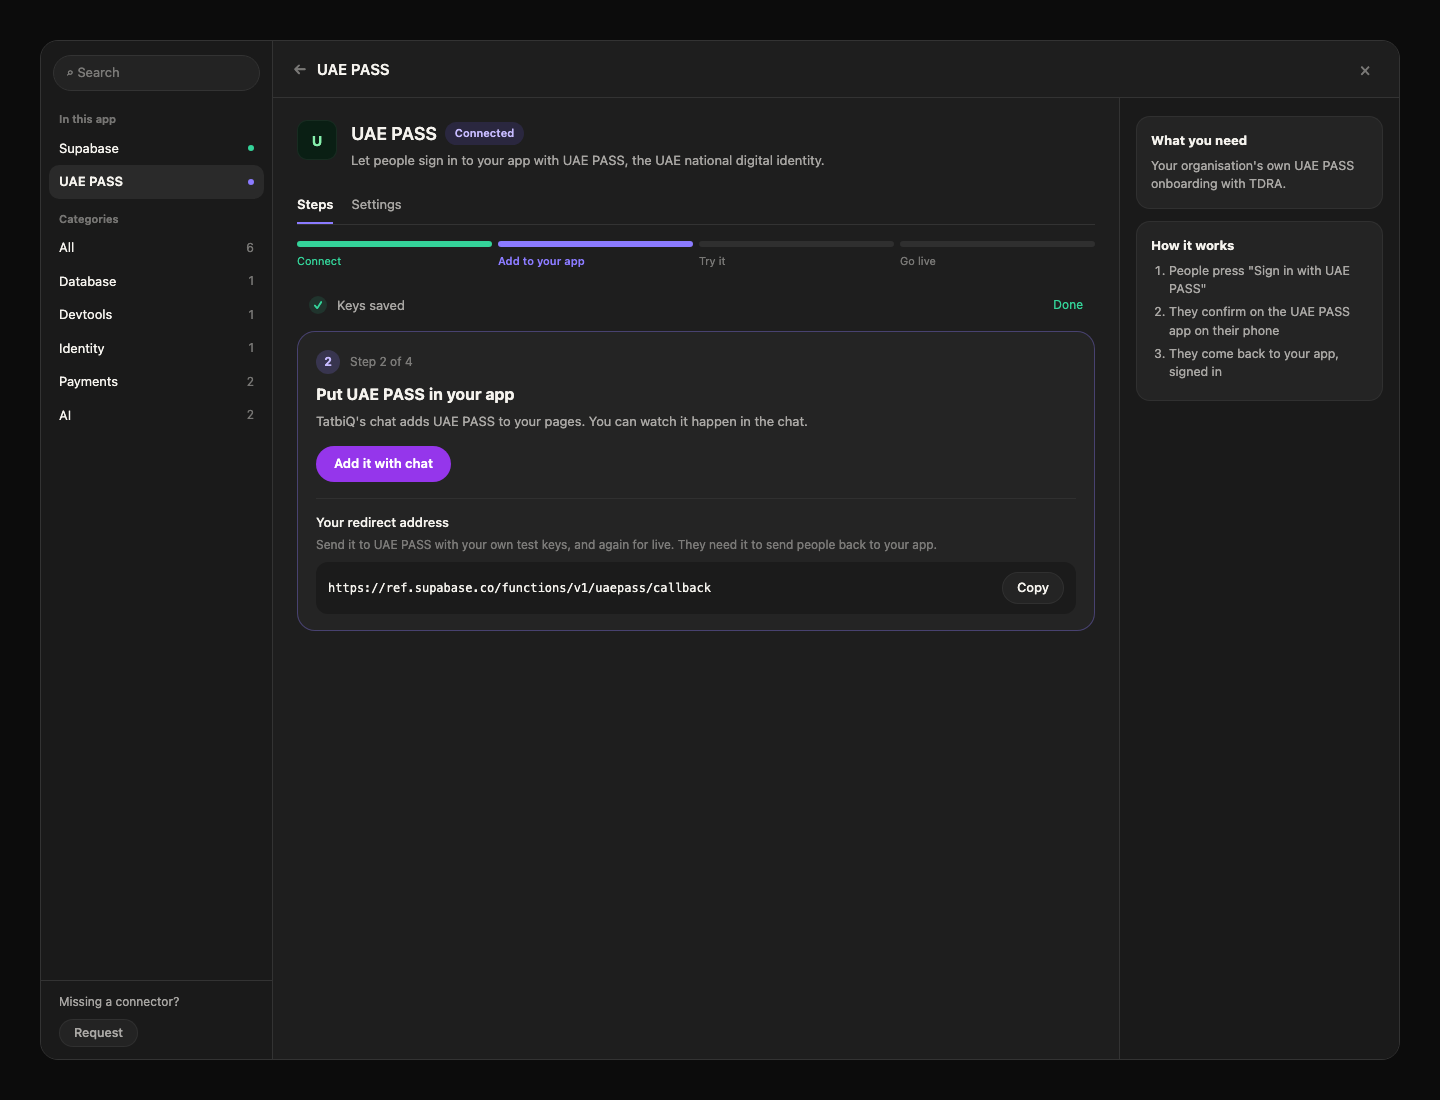Select UAE PASS in the sidebar list
Image resolution: width=1440 pixels, height=1100 pixels.
click(156, 182)
